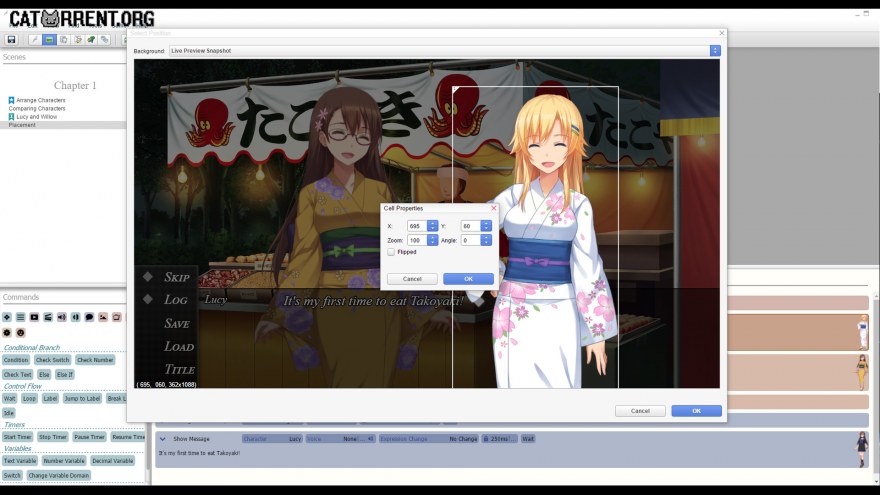The width and height of the screenshot is (880, 495).
Task: Click Lucy thumbnail in the right command list
Action: [863, 332]
